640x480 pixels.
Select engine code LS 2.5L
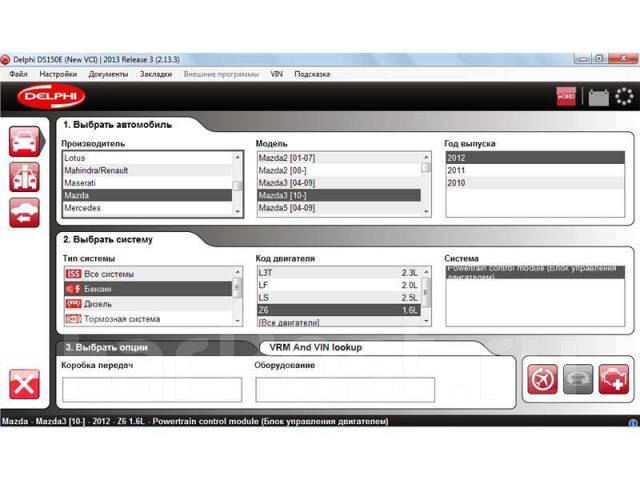(339, 298)
